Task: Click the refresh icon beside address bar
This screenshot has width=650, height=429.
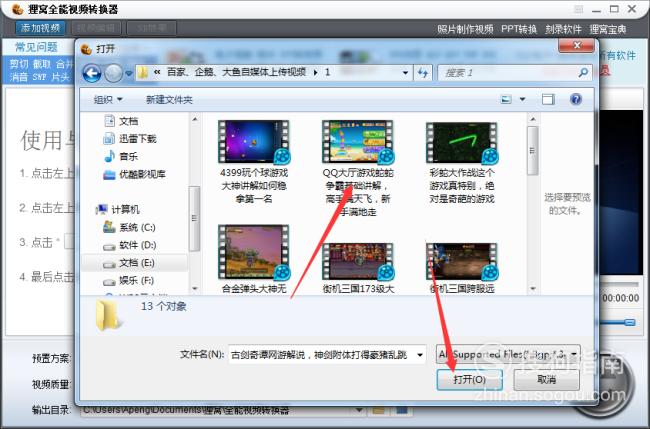Action: click(x=423, y=73)
